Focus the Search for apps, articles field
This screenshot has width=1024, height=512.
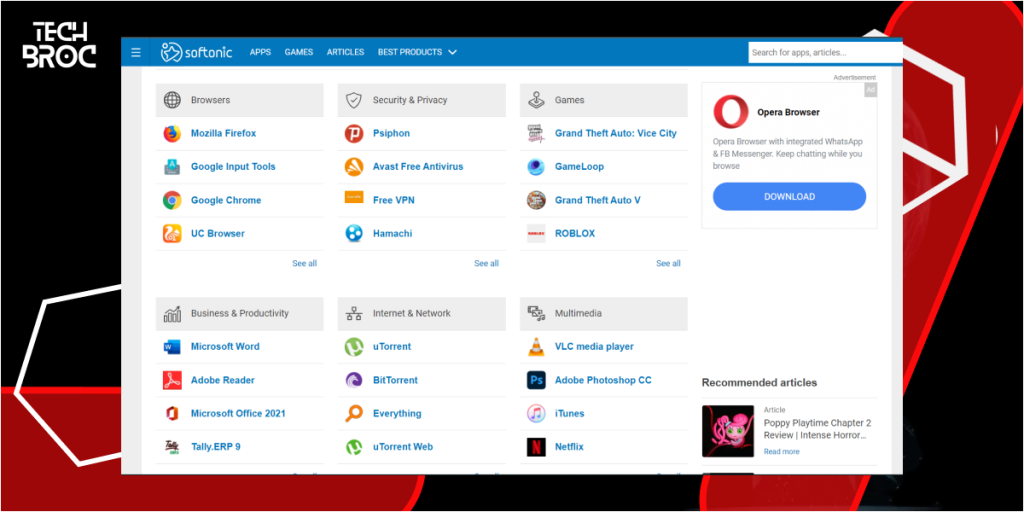(x=825, y=52)
